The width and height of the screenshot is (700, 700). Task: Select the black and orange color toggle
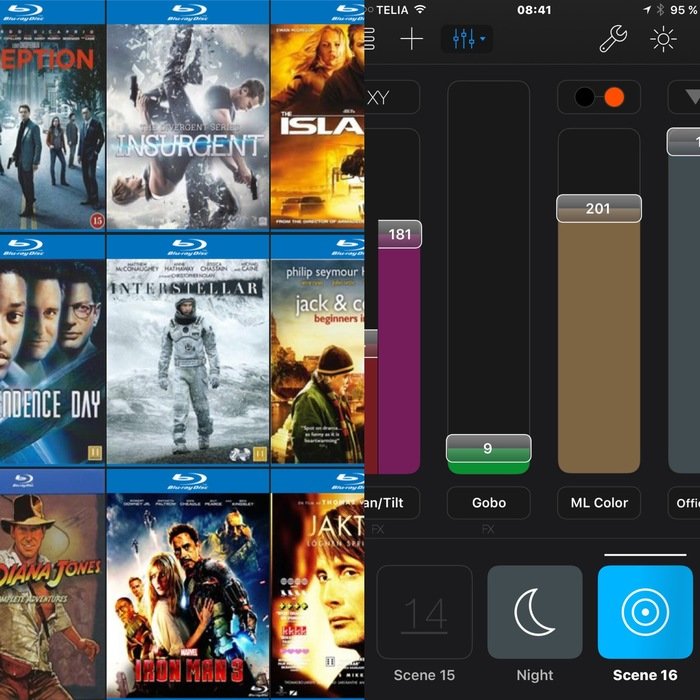[599, 97]
